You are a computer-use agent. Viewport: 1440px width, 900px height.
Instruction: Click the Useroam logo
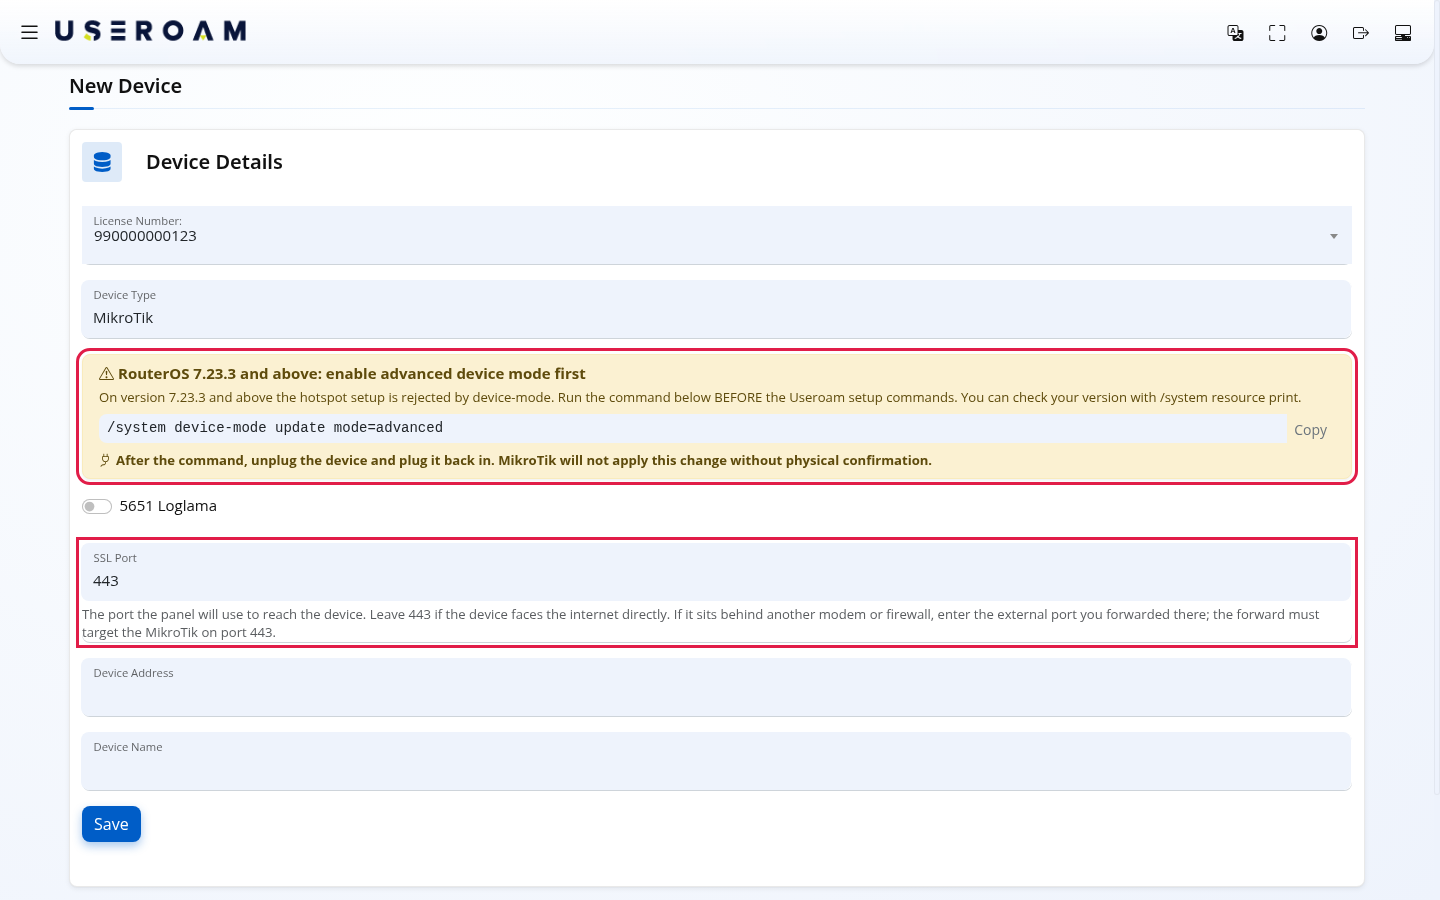151,32
